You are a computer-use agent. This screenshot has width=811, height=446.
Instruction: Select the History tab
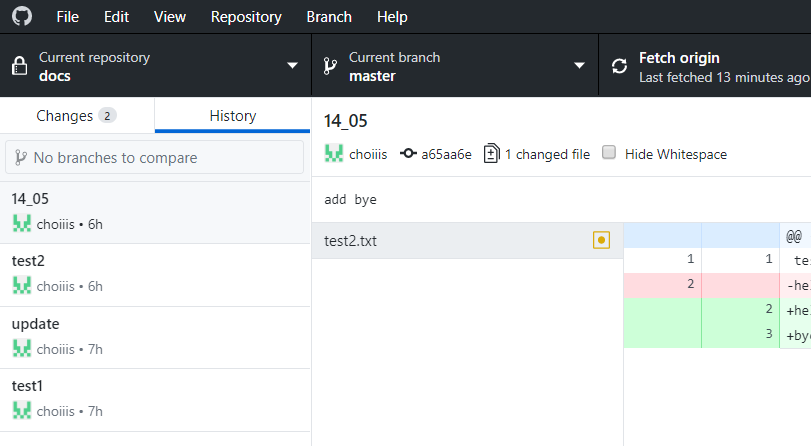tap(232, 116)
